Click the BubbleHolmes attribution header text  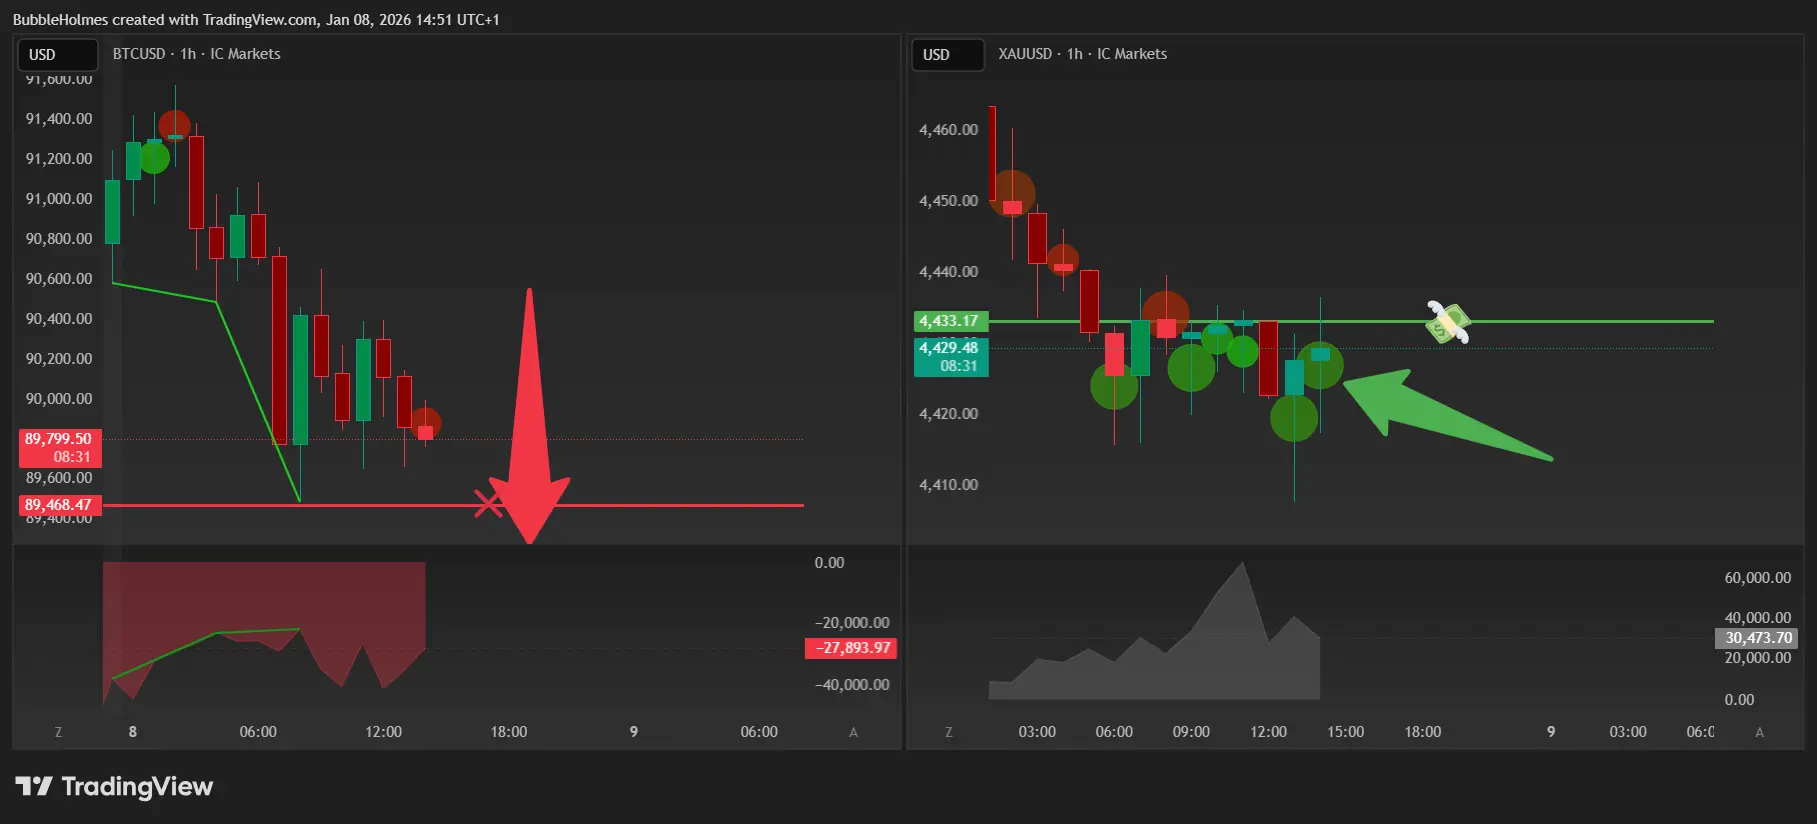click(256, 20)
